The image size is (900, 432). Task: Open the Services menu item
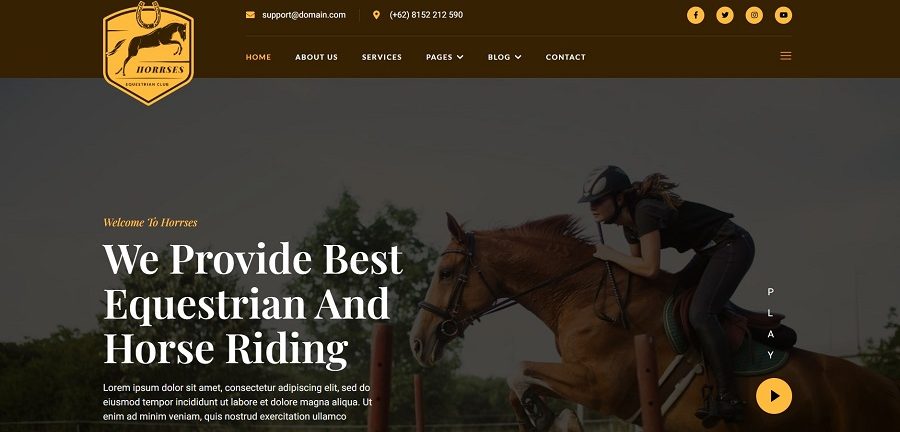(382, 57)
